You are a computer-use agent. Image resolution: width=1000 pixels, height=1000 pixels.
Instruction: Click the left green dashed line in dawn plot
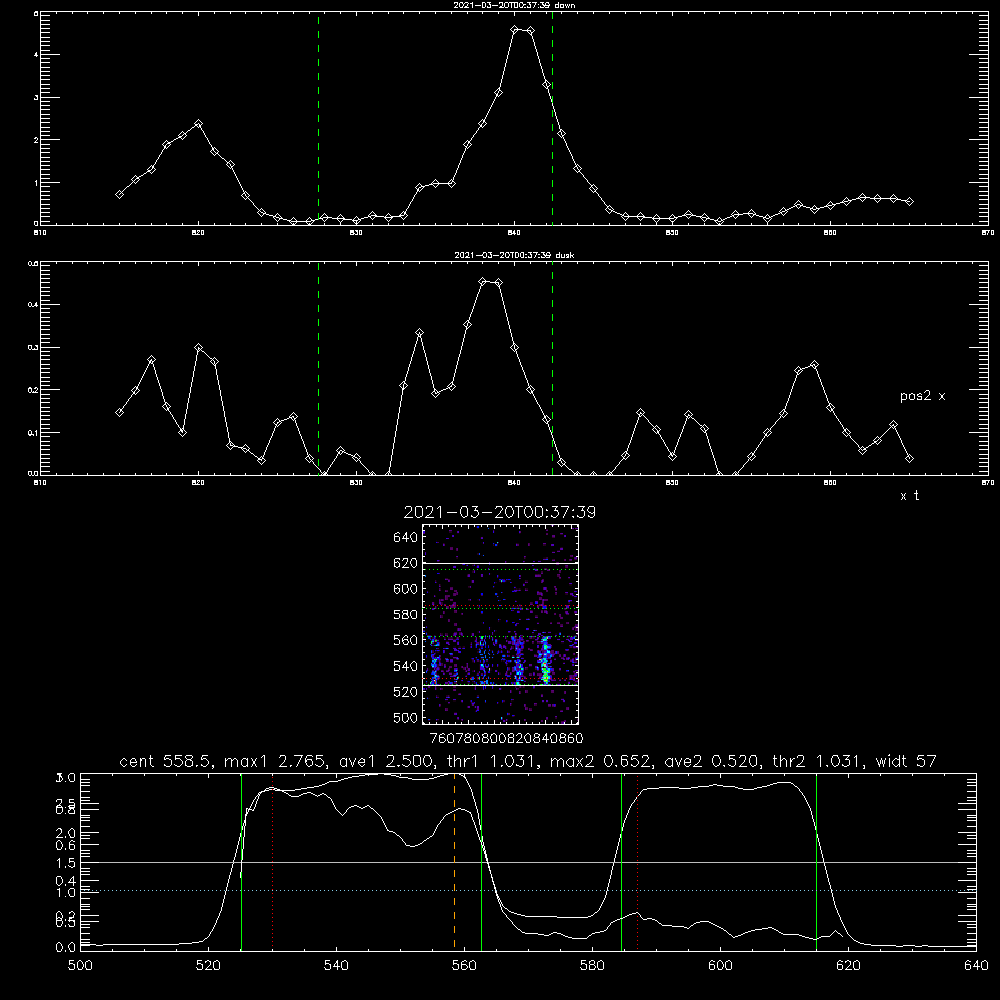318,118
